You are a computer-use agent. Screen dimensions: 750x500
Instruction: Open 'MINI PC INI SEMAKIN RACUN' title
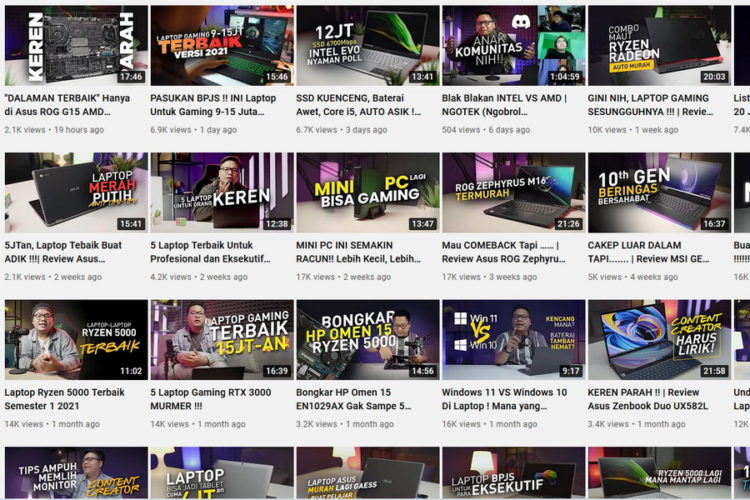click(x=358, y=252)
